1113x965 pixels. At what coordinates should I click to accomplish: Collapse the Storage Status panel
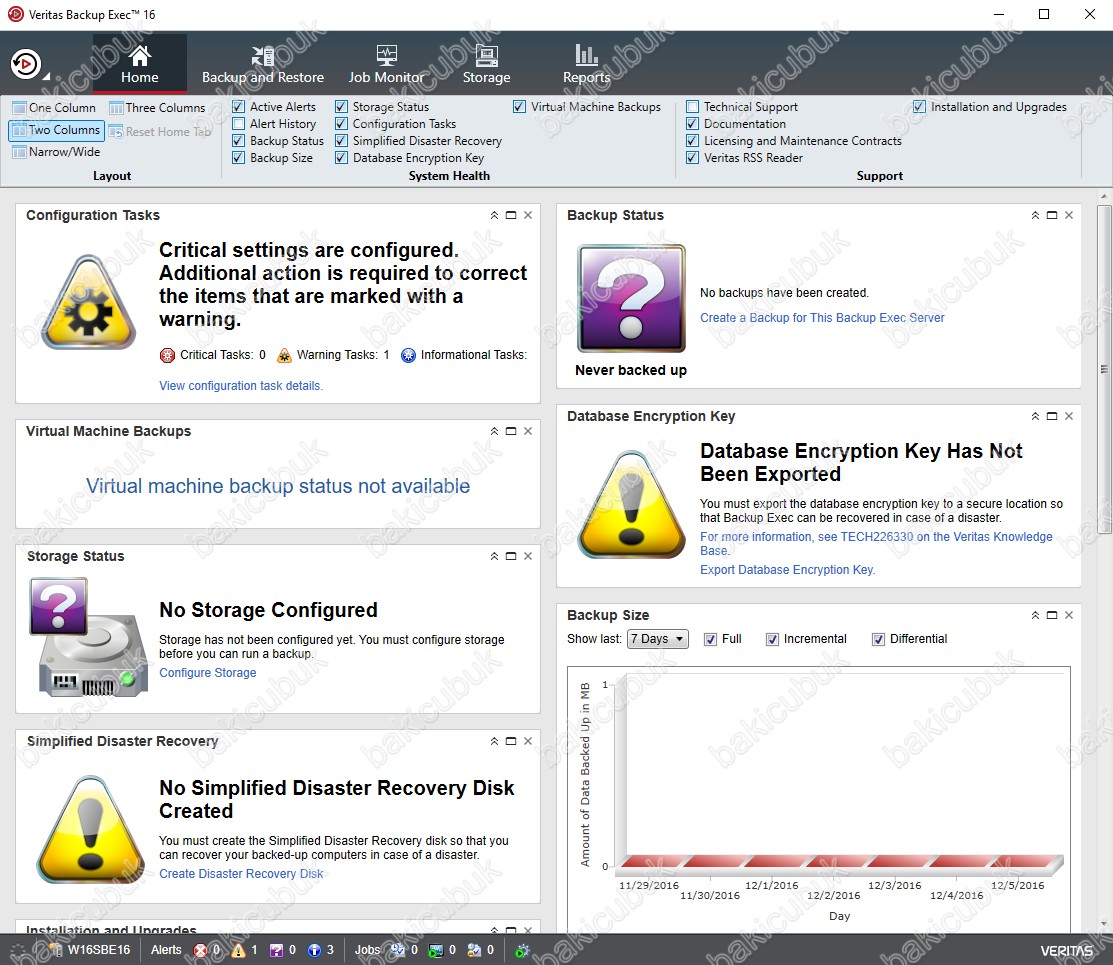point(494,556)
